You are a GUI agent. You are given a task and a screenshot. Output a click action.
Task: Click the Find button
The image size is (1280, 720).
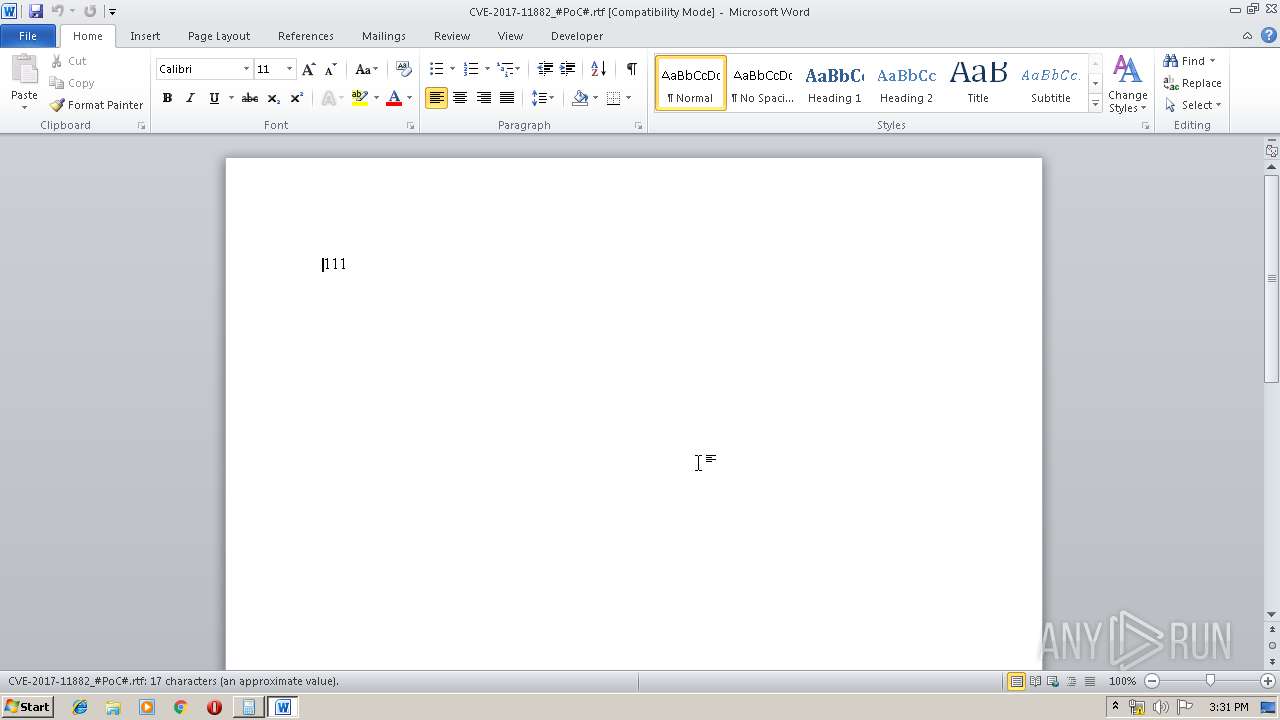pyautogui.click(x=1185, y=61)
